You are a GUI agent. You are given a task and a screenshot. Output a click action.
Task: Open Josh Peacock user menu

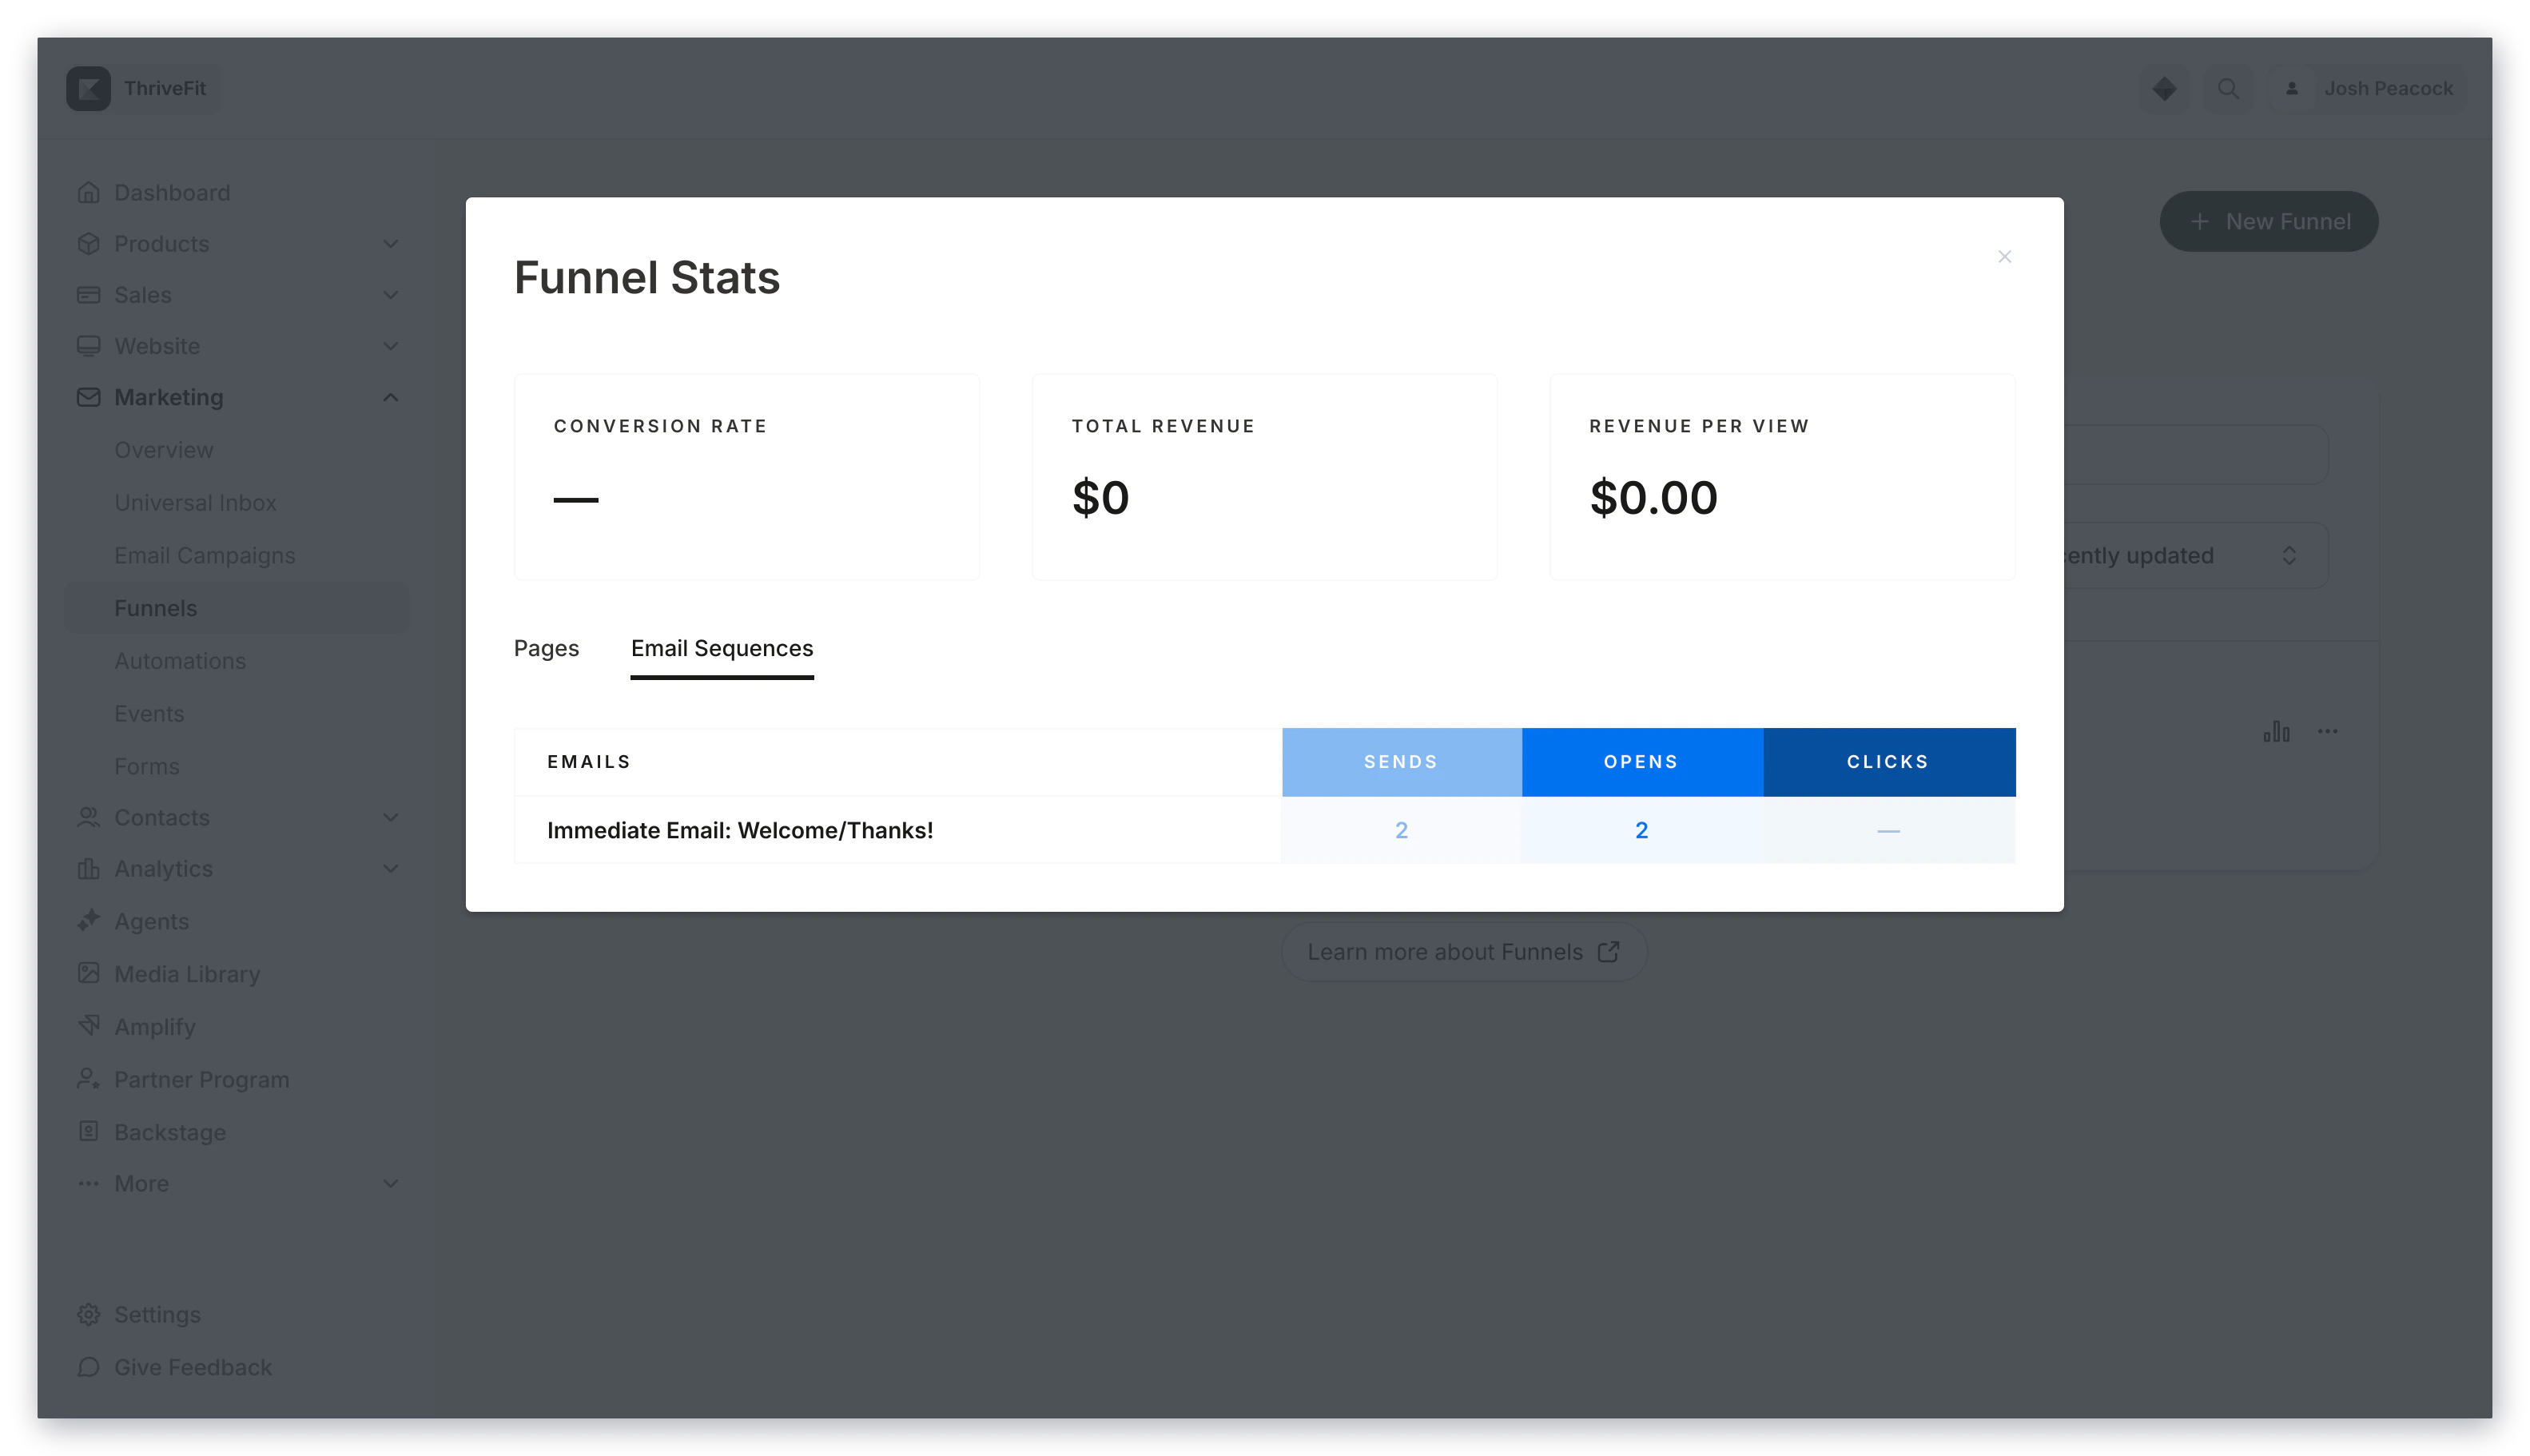(x=2366, y=88)
